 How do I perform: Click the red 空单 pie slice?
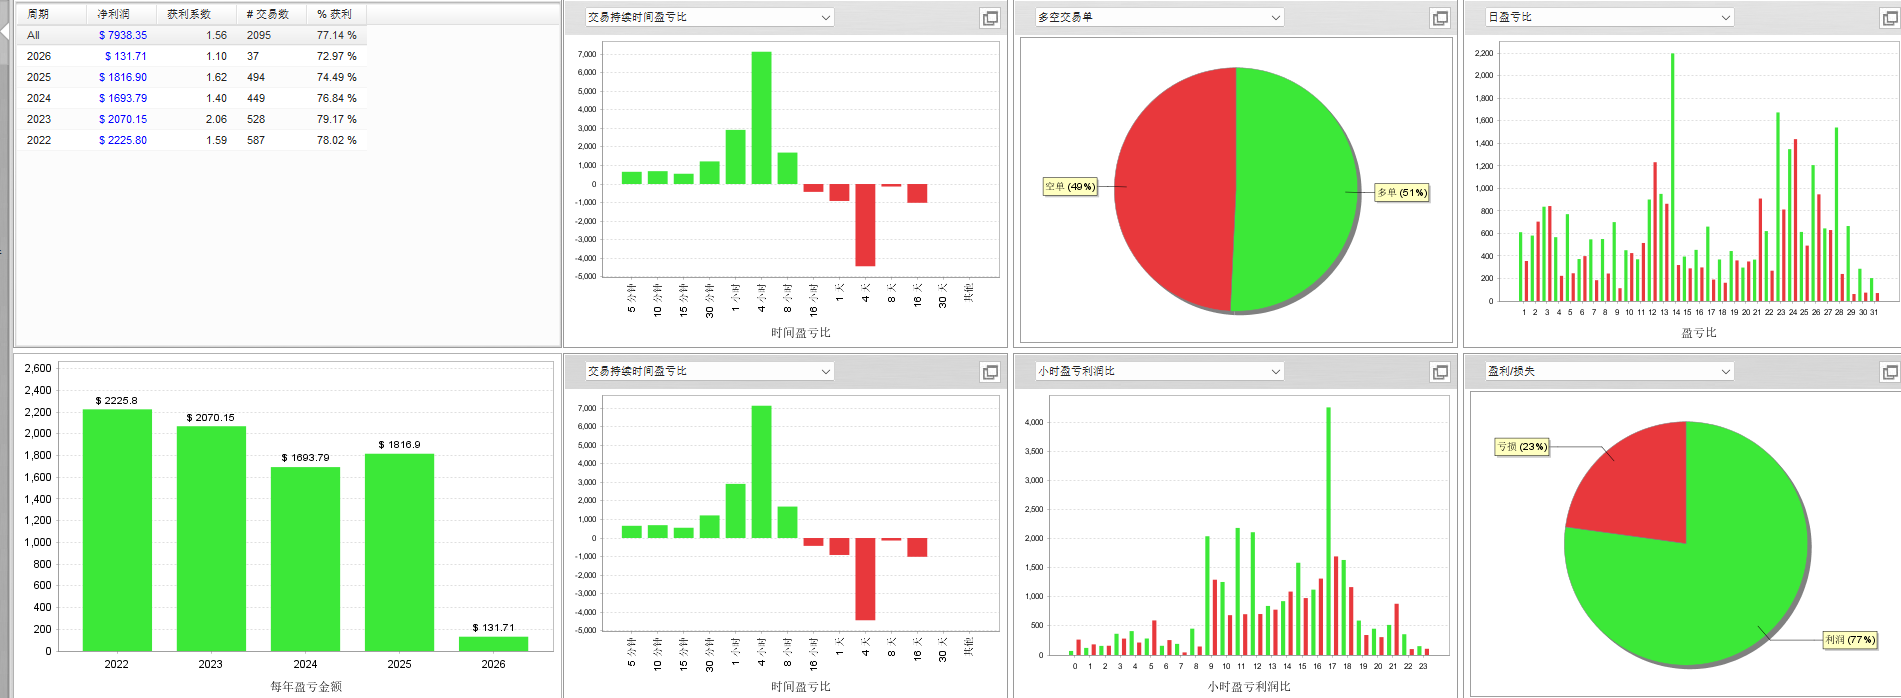[1175, 190]
